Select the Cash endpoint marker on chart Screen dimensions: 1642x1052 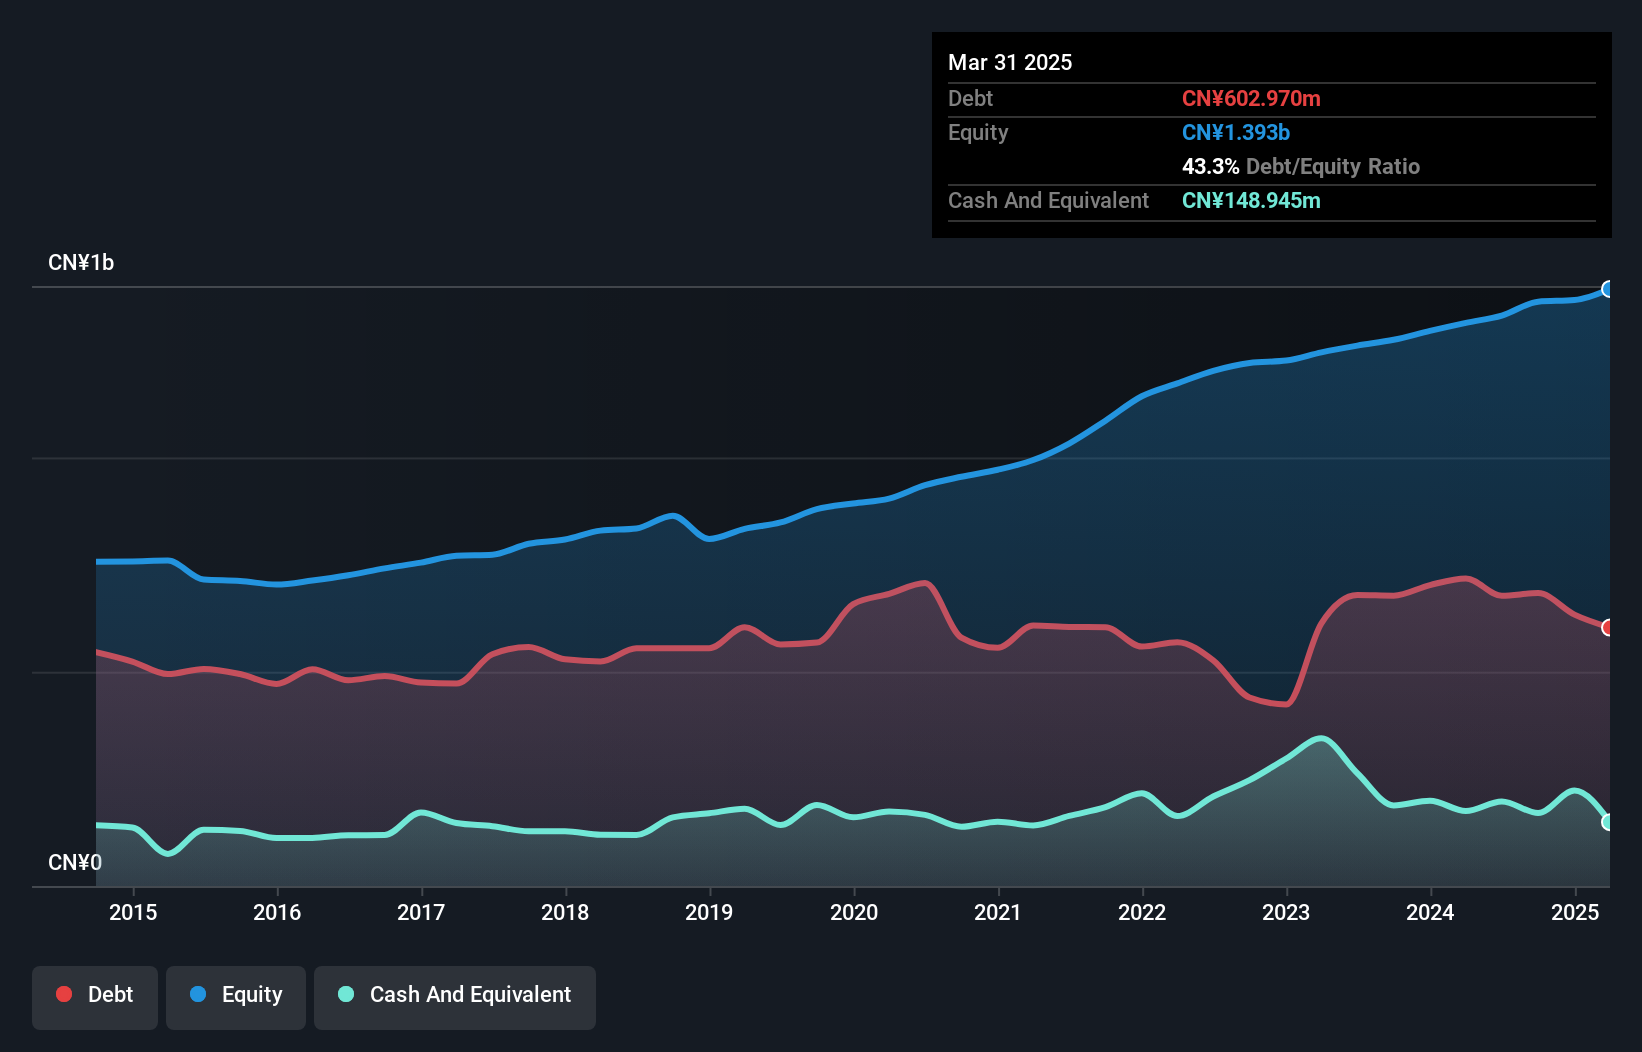pyautogui.click(x=1608, y=822)
